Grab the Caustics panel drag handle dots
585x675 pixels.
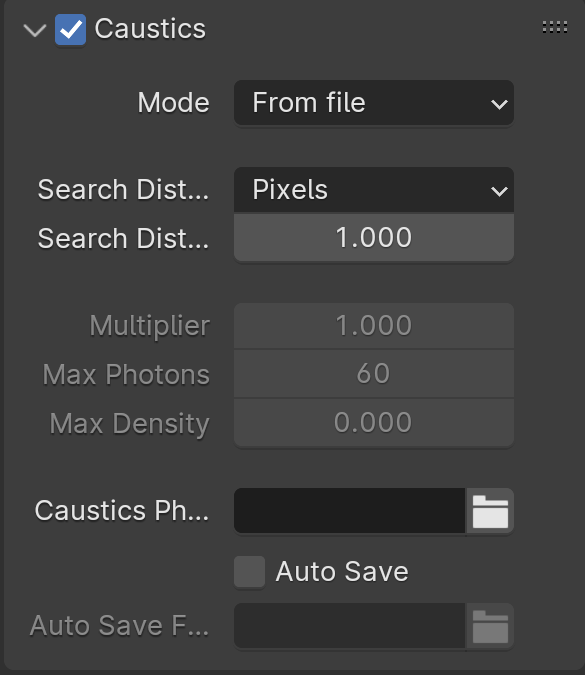point(554,28)
